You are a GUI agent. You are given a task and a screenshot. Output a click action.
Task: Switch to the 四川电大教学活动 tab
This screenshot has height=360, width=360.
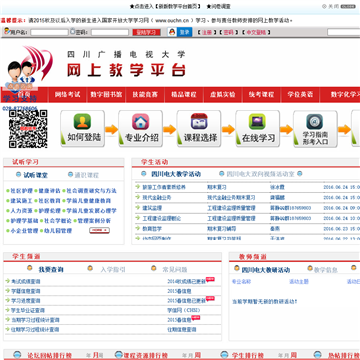(176, 174)
